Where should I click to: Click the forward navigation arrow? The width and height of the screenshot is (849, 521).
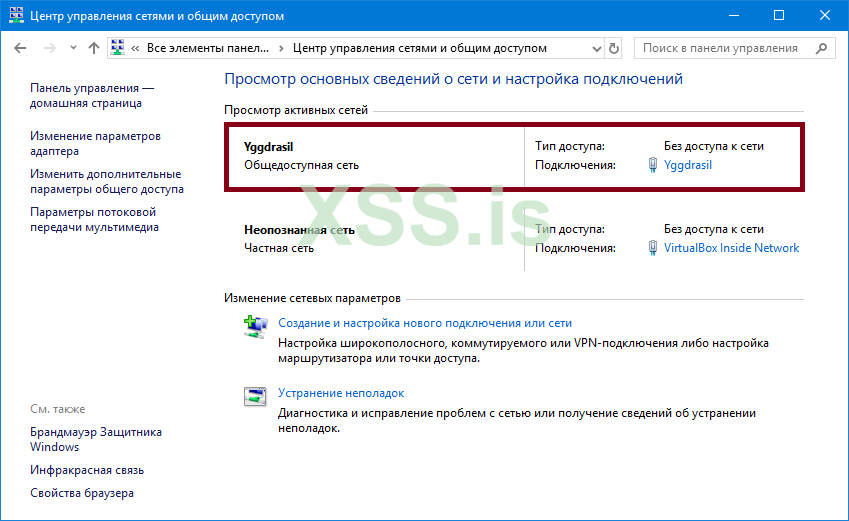click(x=49, y=48)
